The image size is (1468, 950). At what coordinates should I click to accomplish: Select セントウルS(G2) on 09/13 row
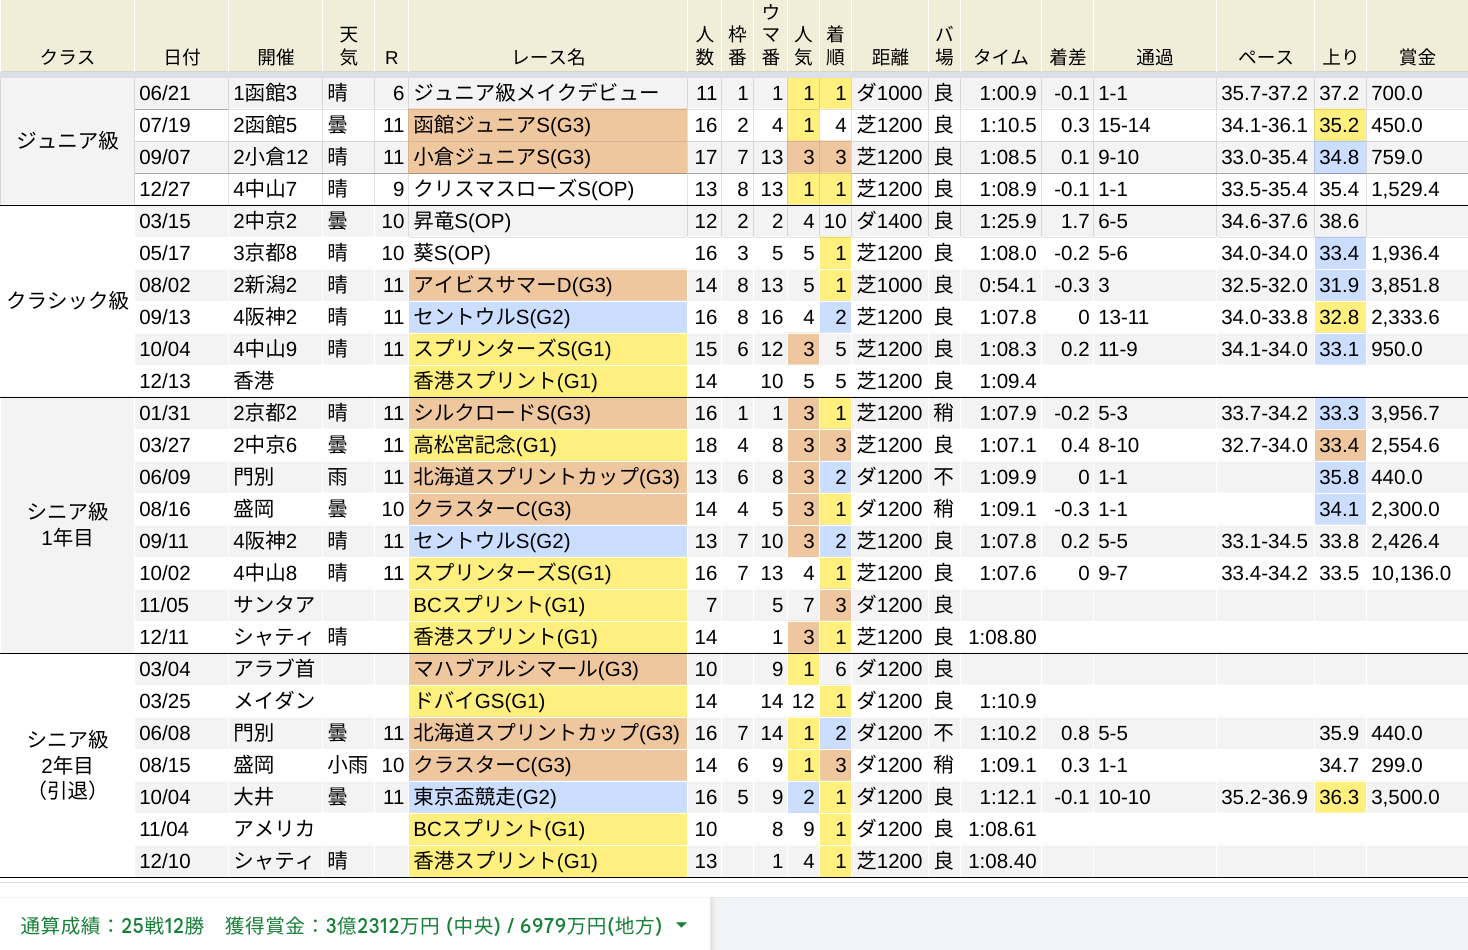pos(548,317)
